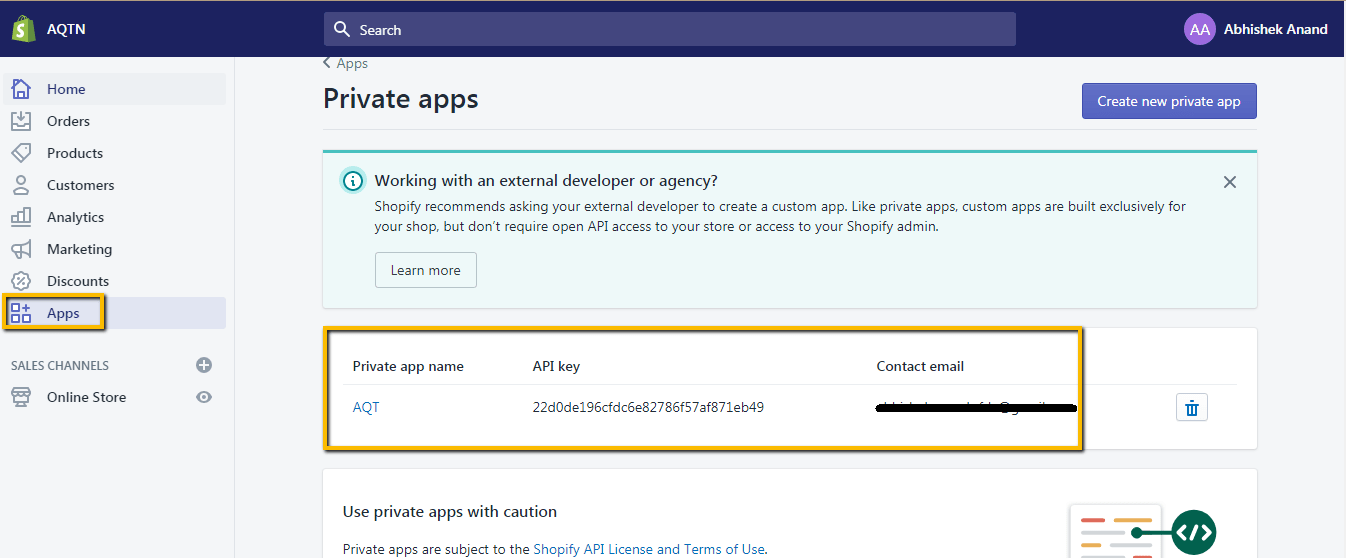Click the AQTN store name
1346x558 pixels.
click(x=66, y=29)
